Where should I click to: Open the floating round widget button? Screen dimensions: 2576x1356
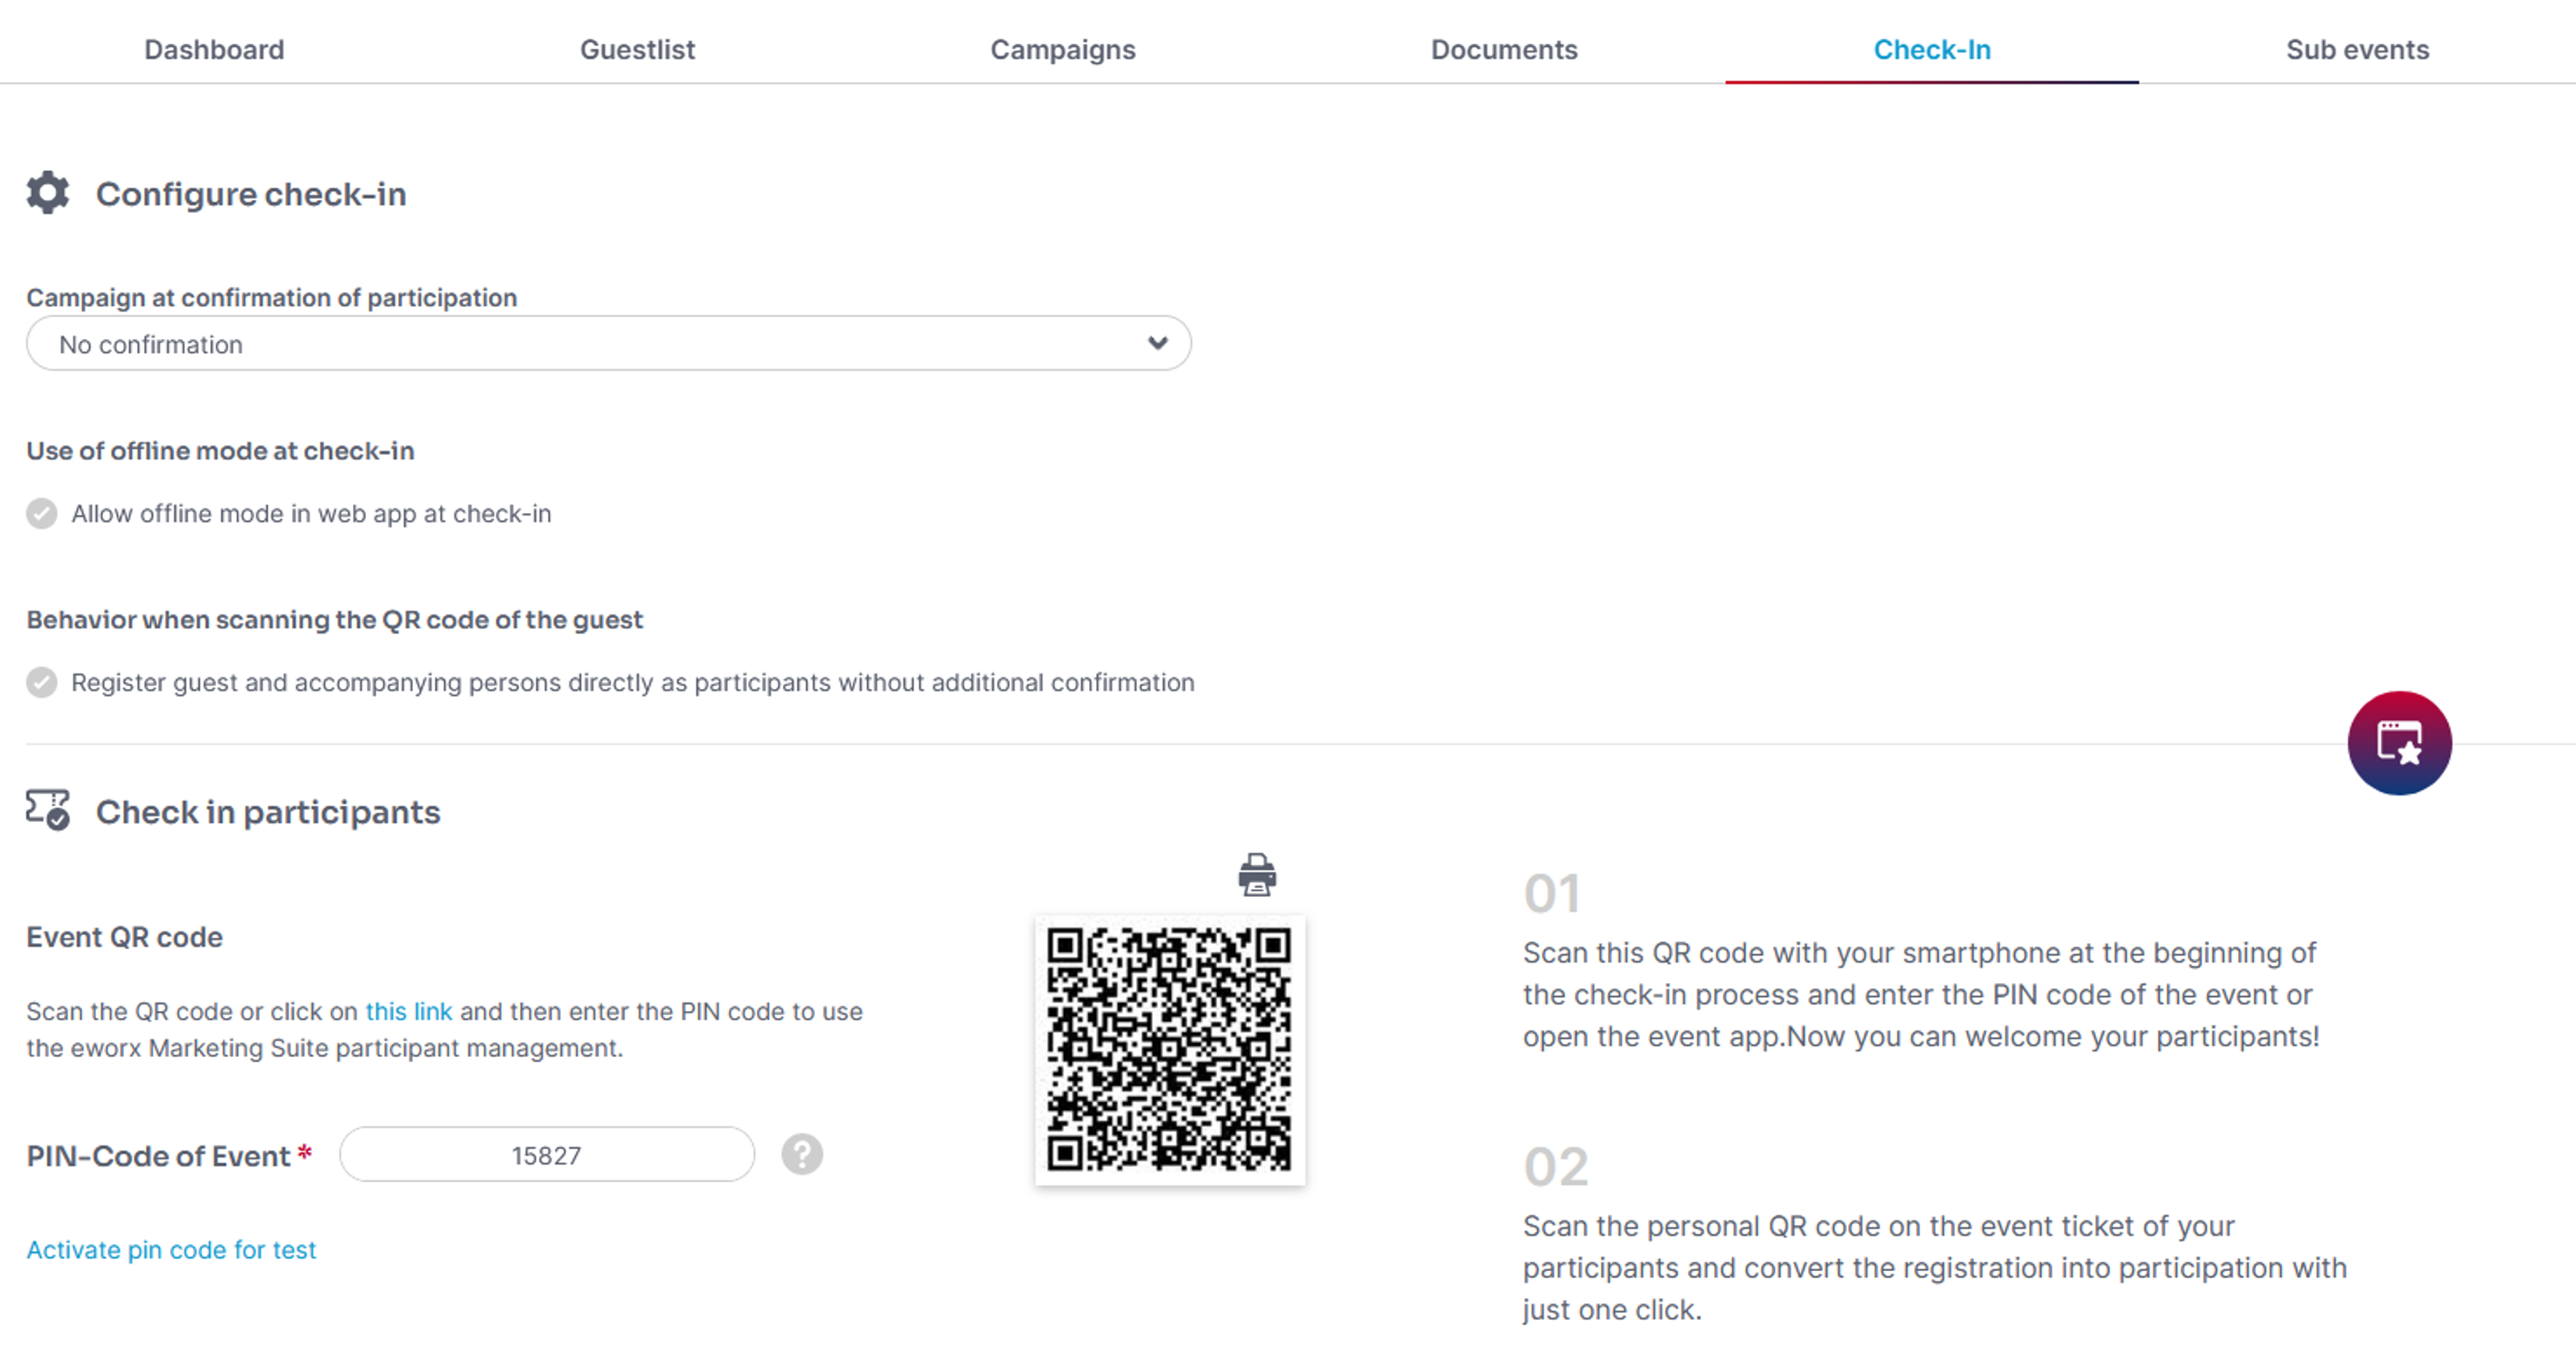coord(2399,743)
